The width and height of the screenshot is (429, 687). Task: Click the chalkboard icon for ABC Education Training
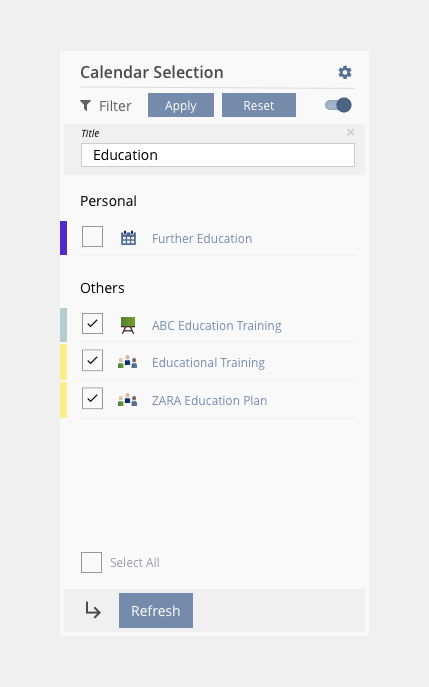[x=128, y=325]
